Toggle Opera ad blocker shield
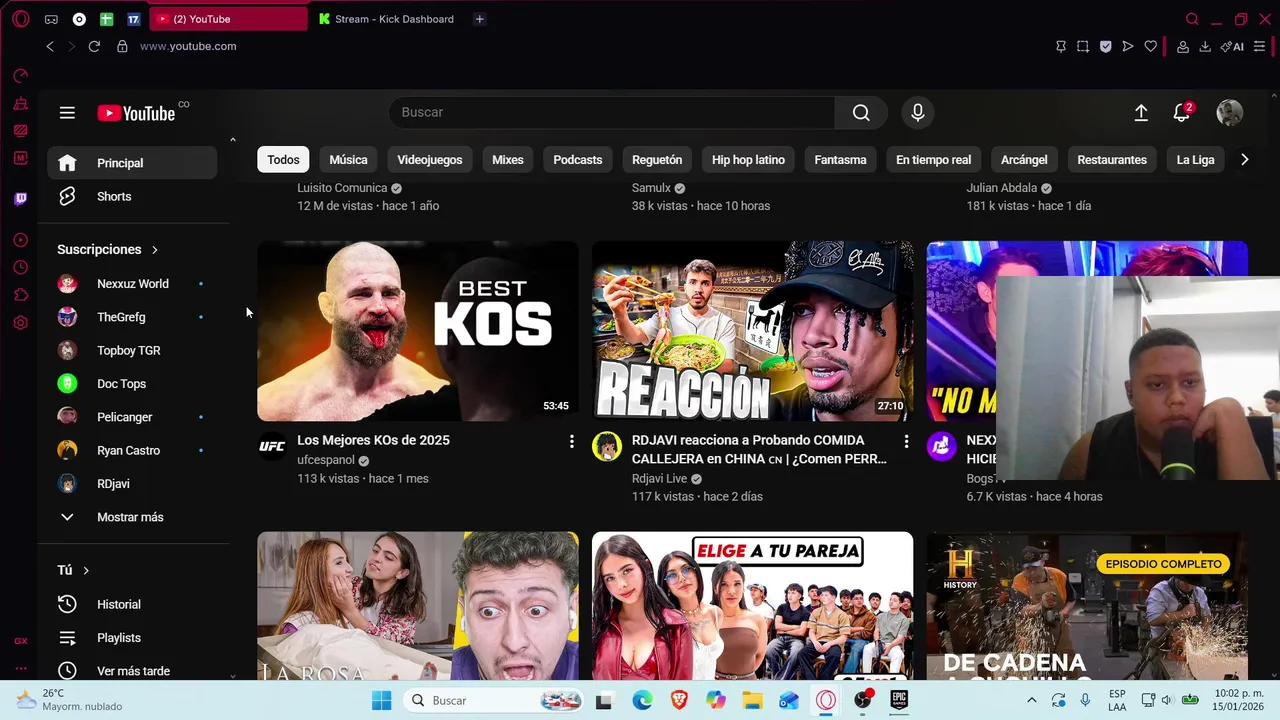 click(x=1105, y=46)
